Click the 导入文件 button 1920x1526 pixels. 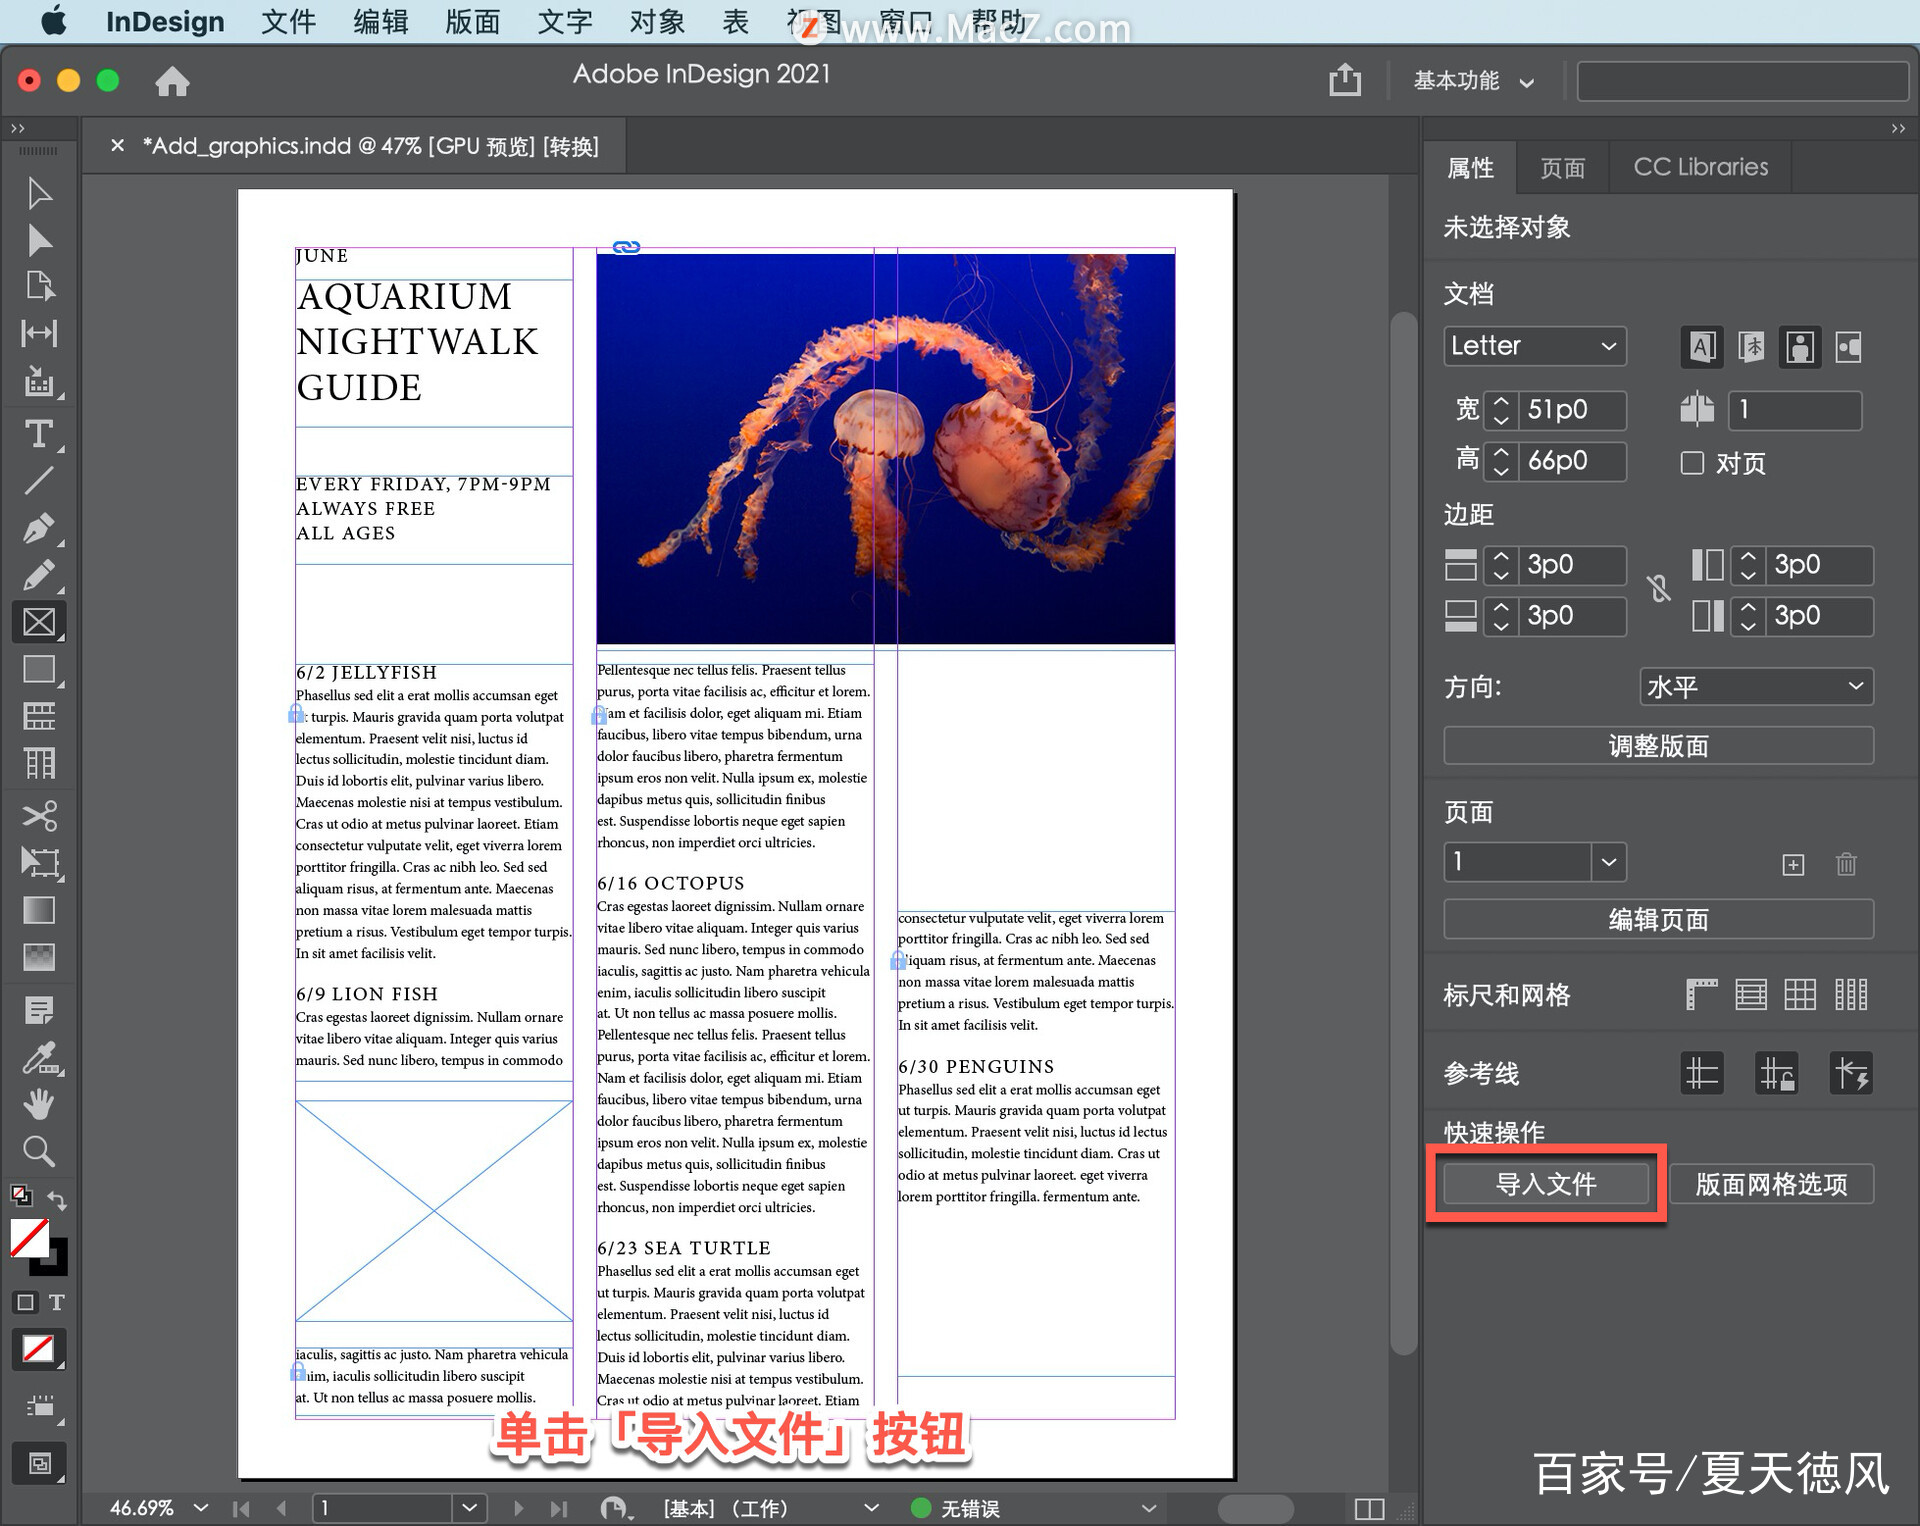point(1545,1184)
